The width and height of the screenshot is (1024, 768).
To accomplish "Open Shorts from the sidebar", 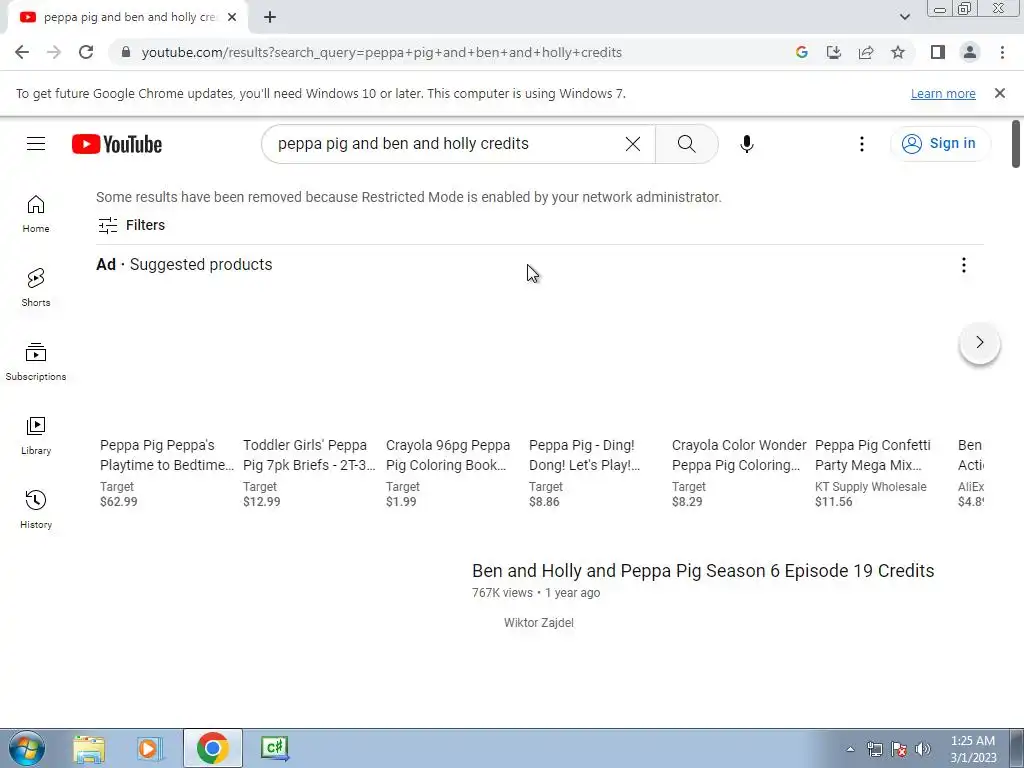I will point(36,287).
